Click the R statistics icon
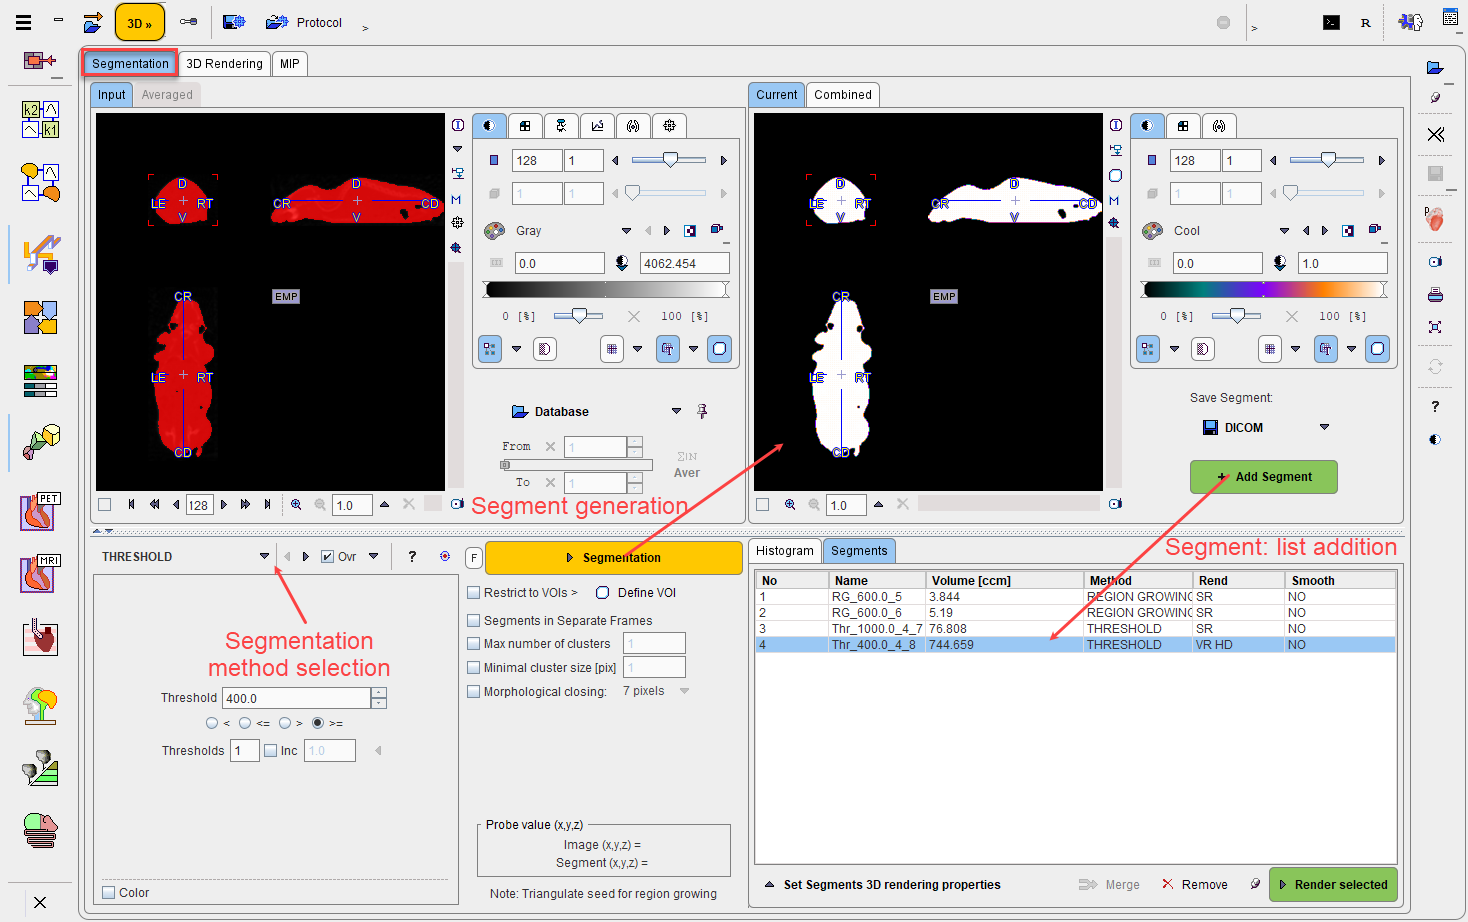The width and height of the screenshot is (1468, 922). [x=1366, y=22]
